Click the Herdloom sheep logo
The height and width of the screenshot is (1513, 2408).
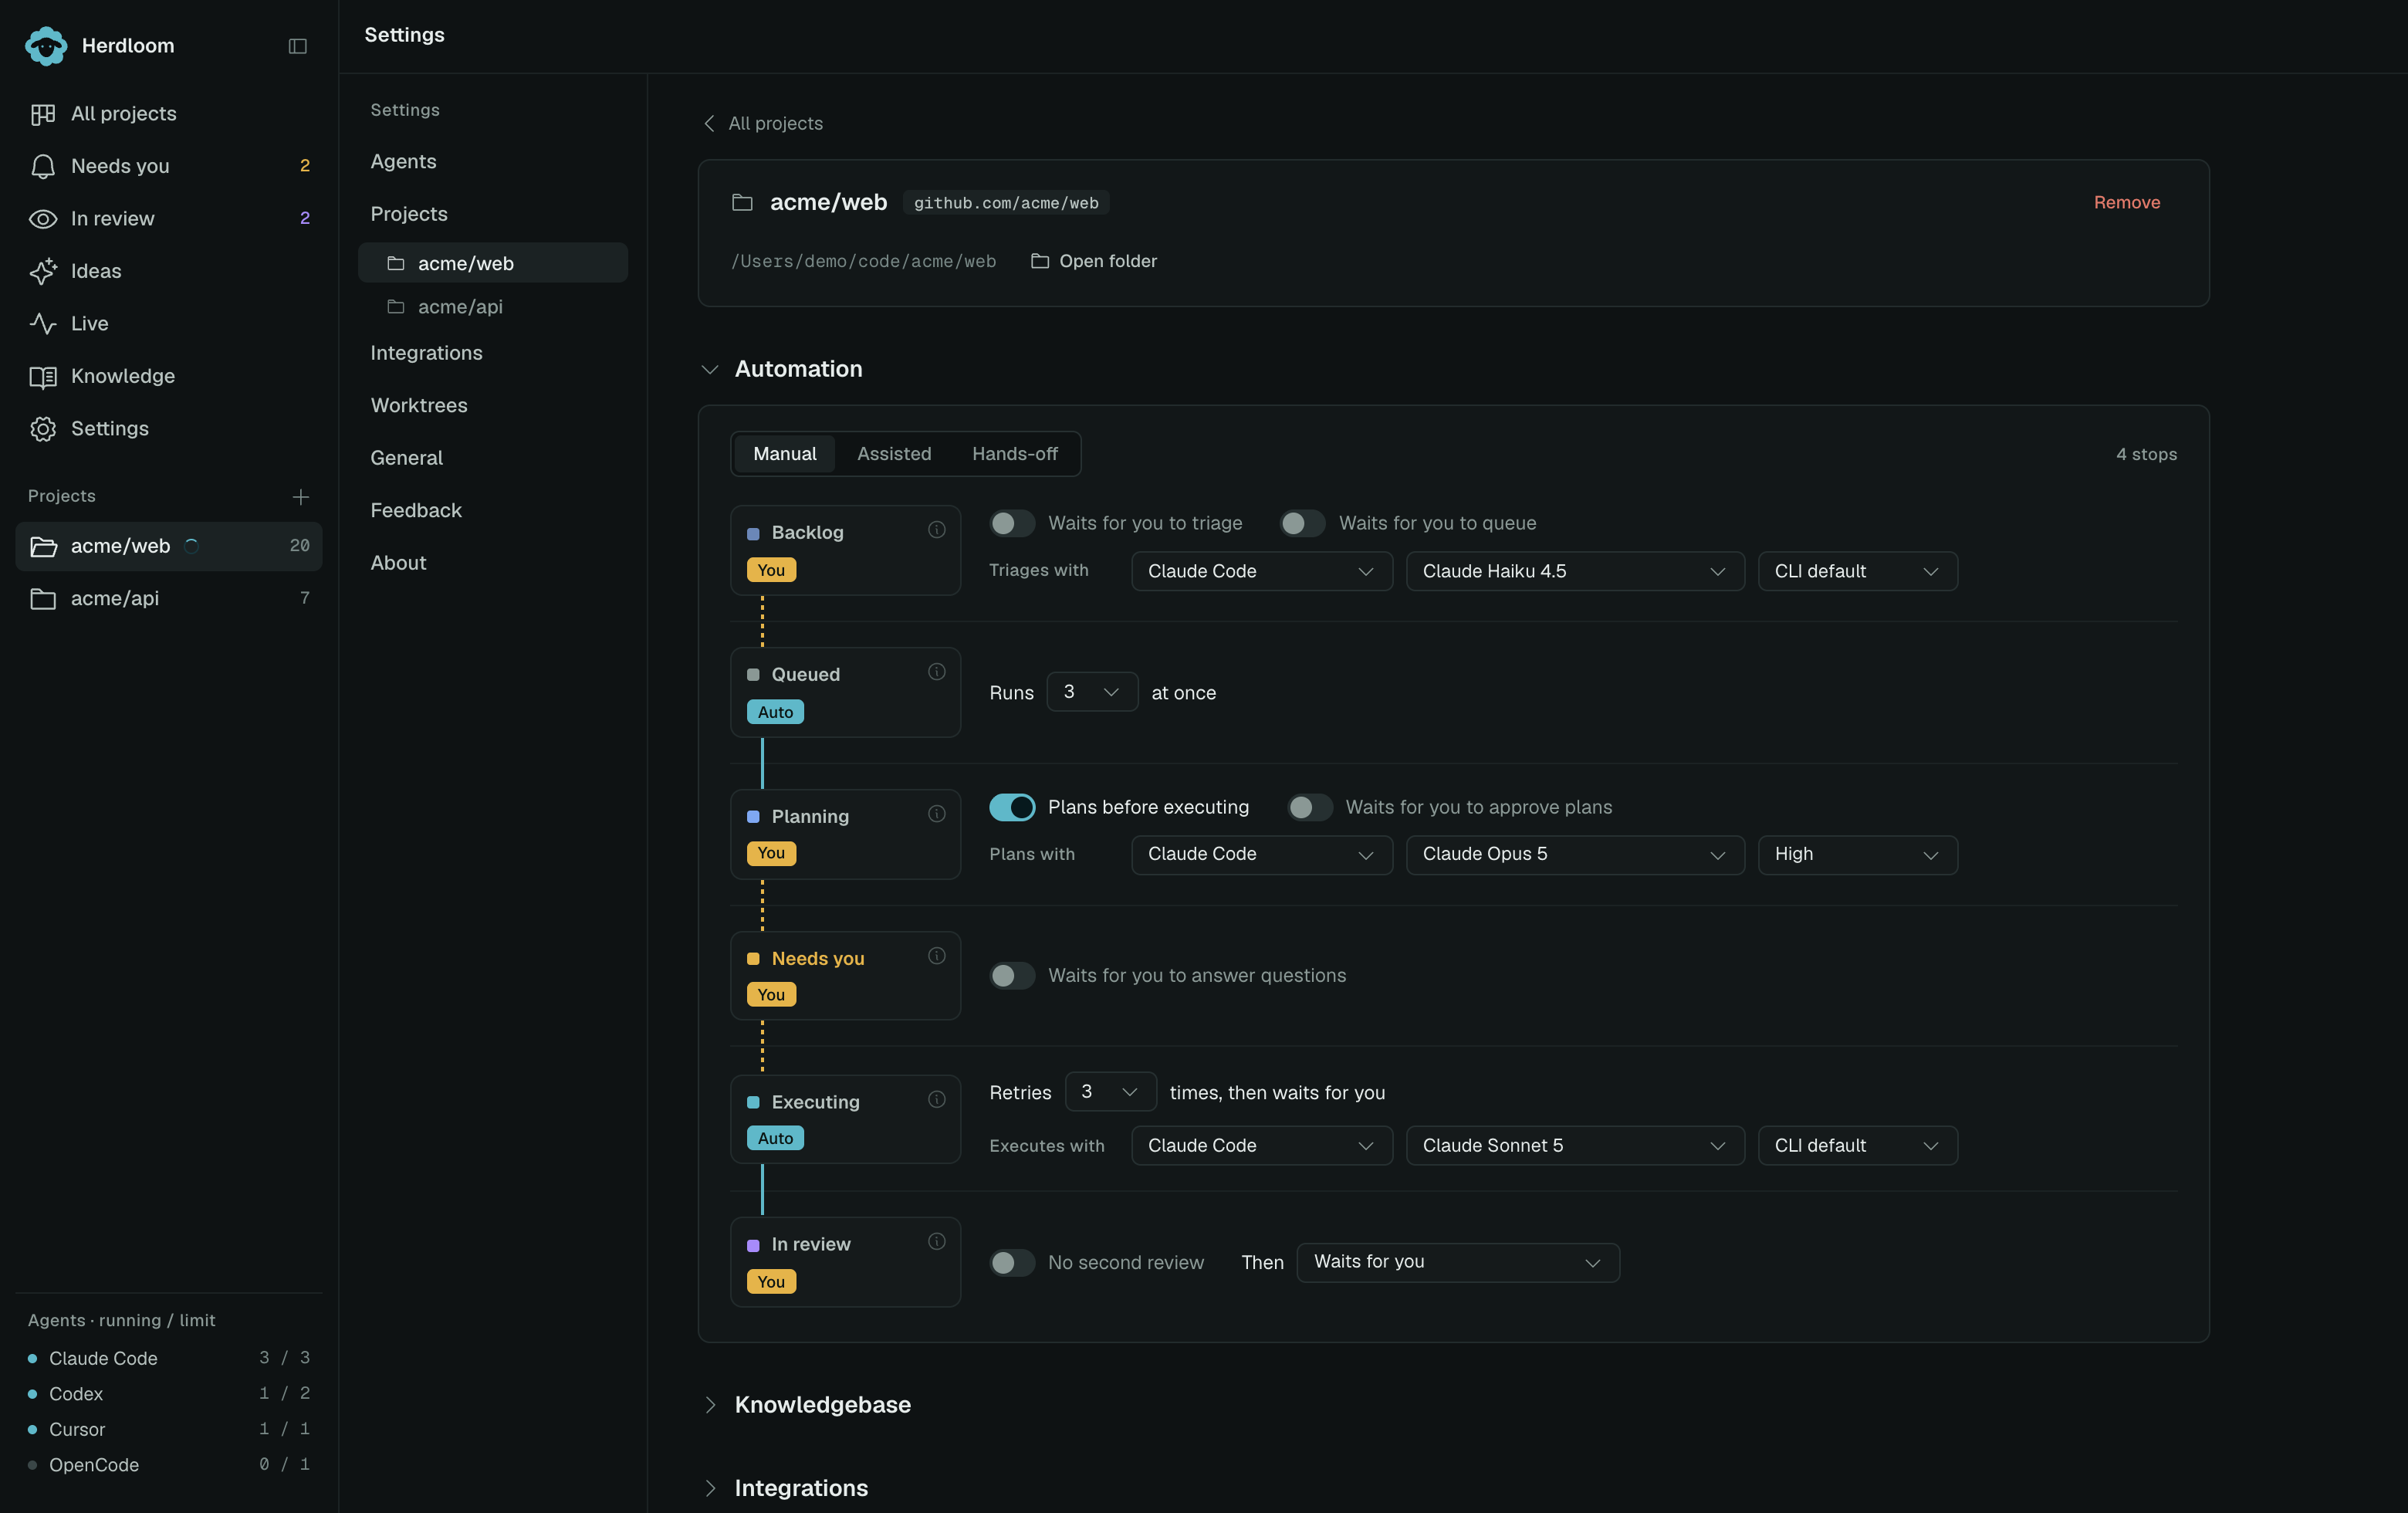pos(46,46)
